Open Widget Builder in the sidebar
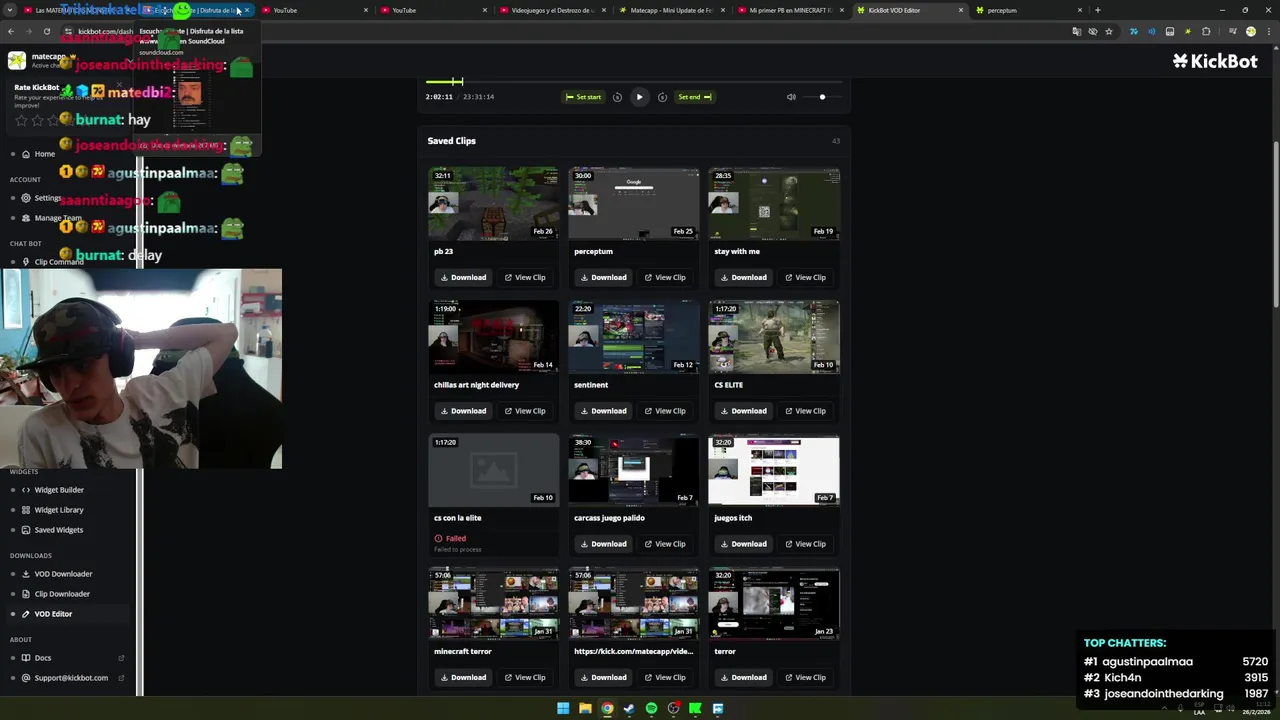Viewport: 1280px width, 720px height. 59,490
